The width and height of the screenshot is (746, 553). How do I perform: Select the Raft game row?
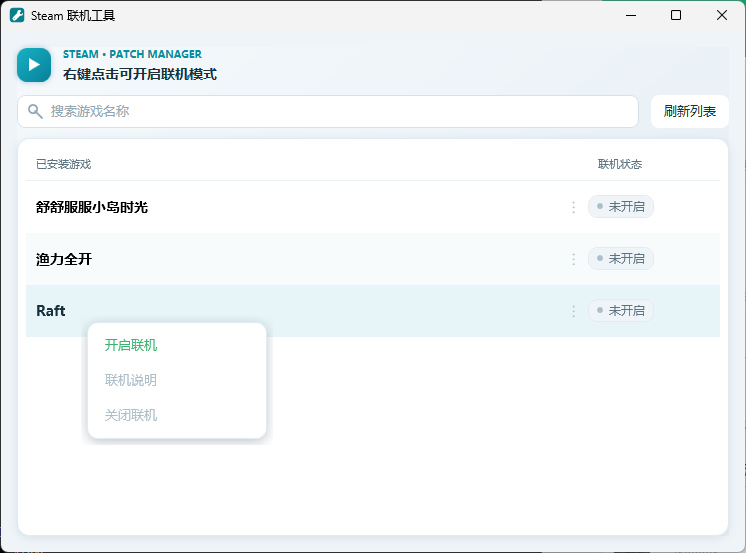(x=373, y=311)
